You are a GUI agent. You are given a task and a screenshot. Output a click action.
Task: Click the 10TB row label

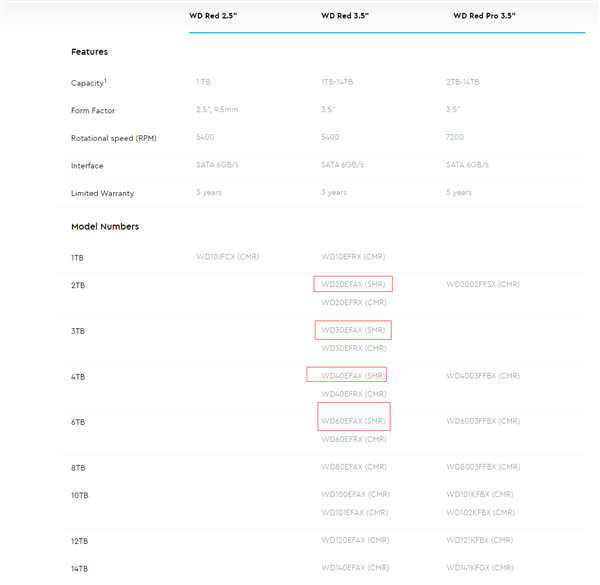(80, 495)
